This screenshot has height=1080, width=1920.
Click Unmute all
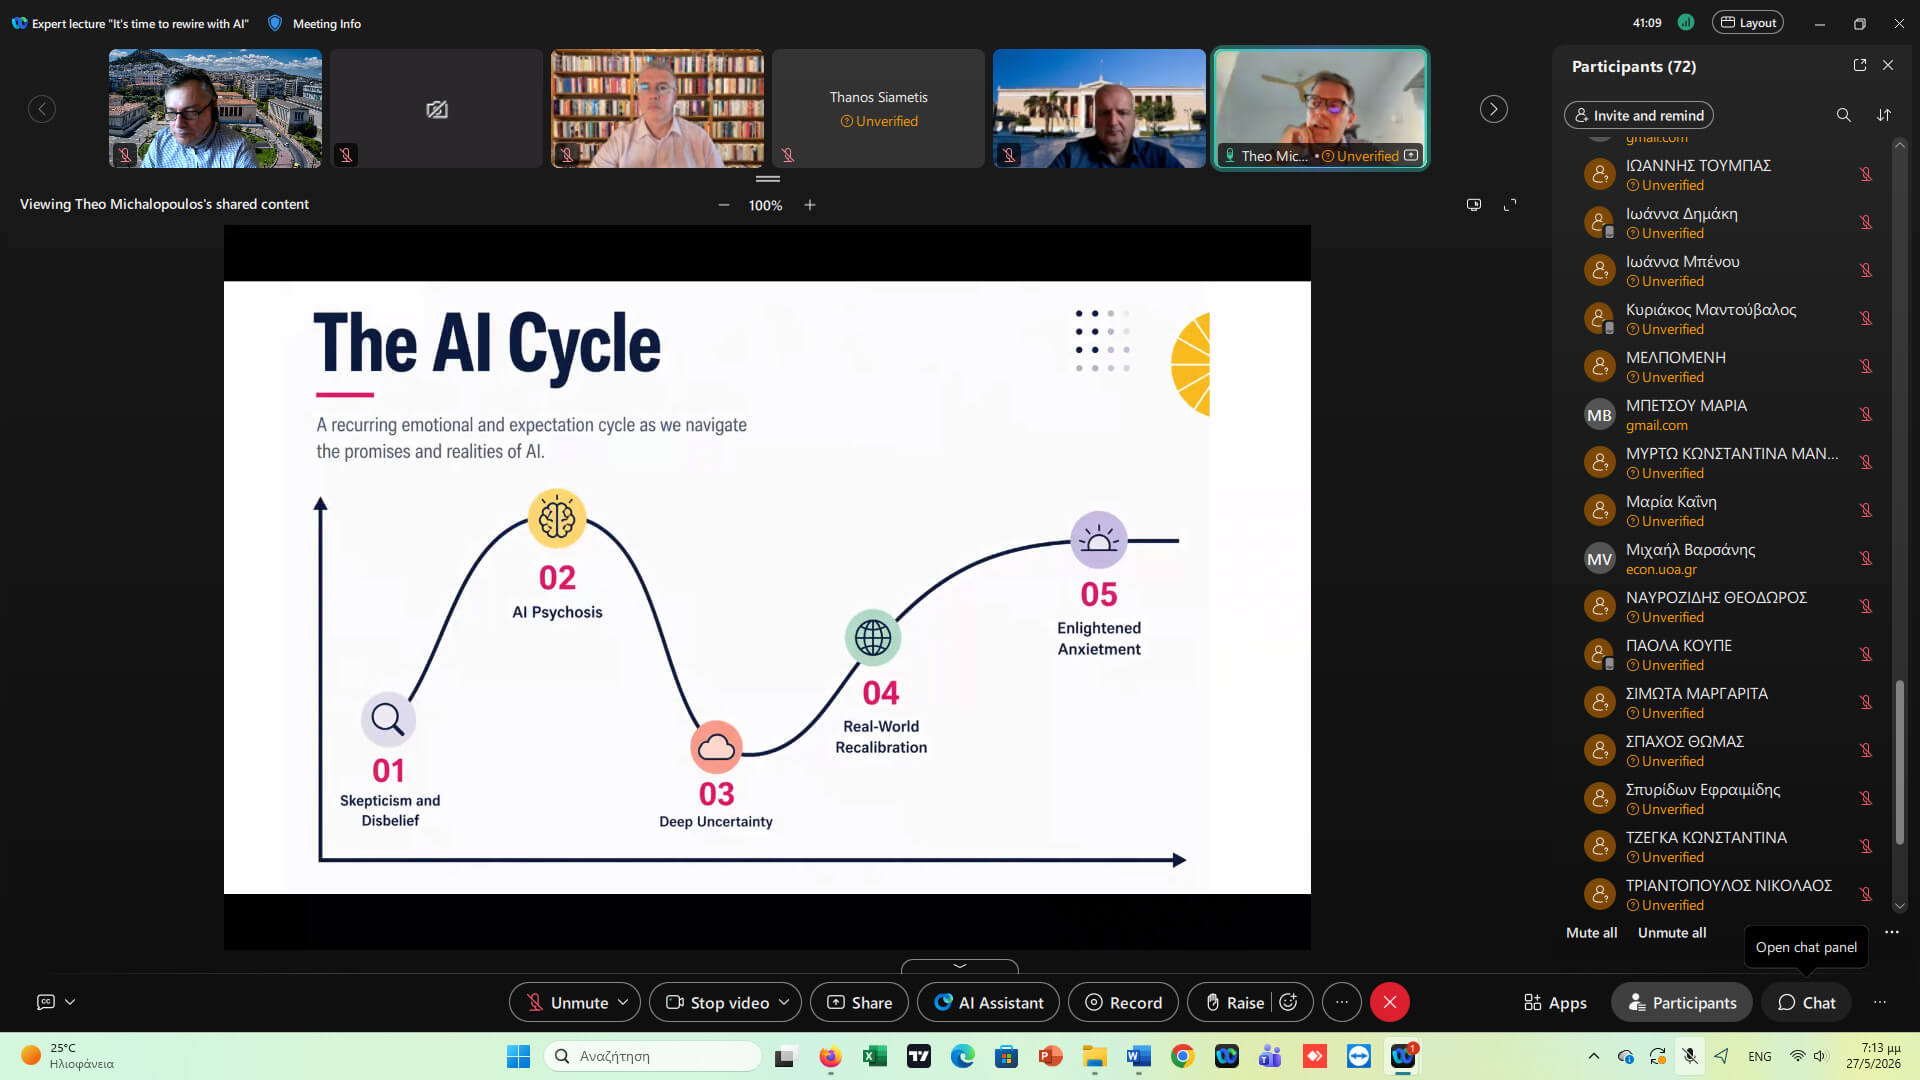[1672, 932]
